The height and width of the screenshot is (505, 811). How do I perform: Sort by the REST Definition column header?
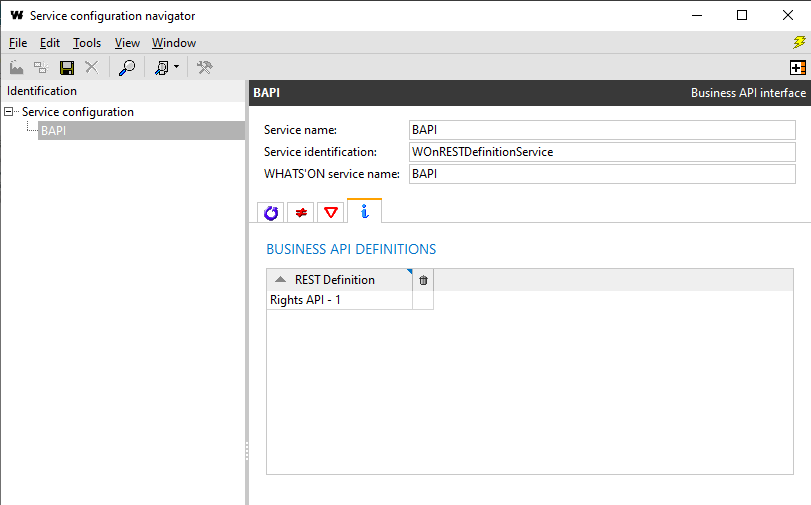click(335, 280)
